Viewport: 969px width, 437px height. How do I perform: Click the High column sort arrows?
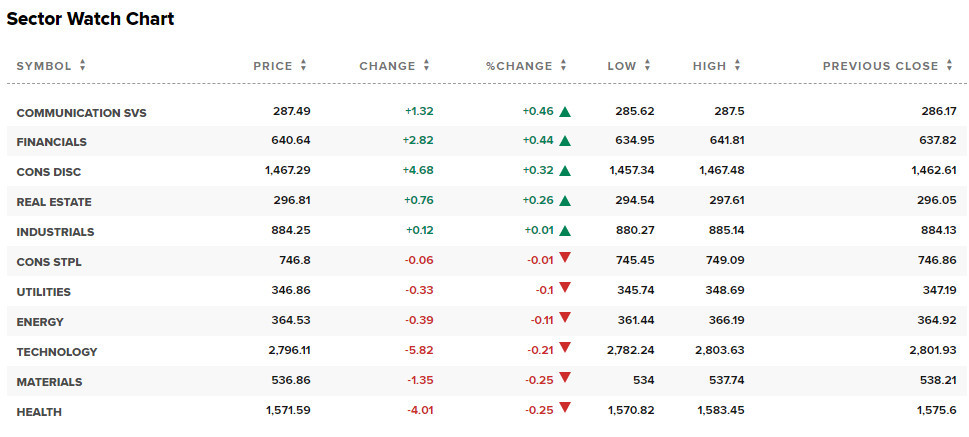point(737,66)
